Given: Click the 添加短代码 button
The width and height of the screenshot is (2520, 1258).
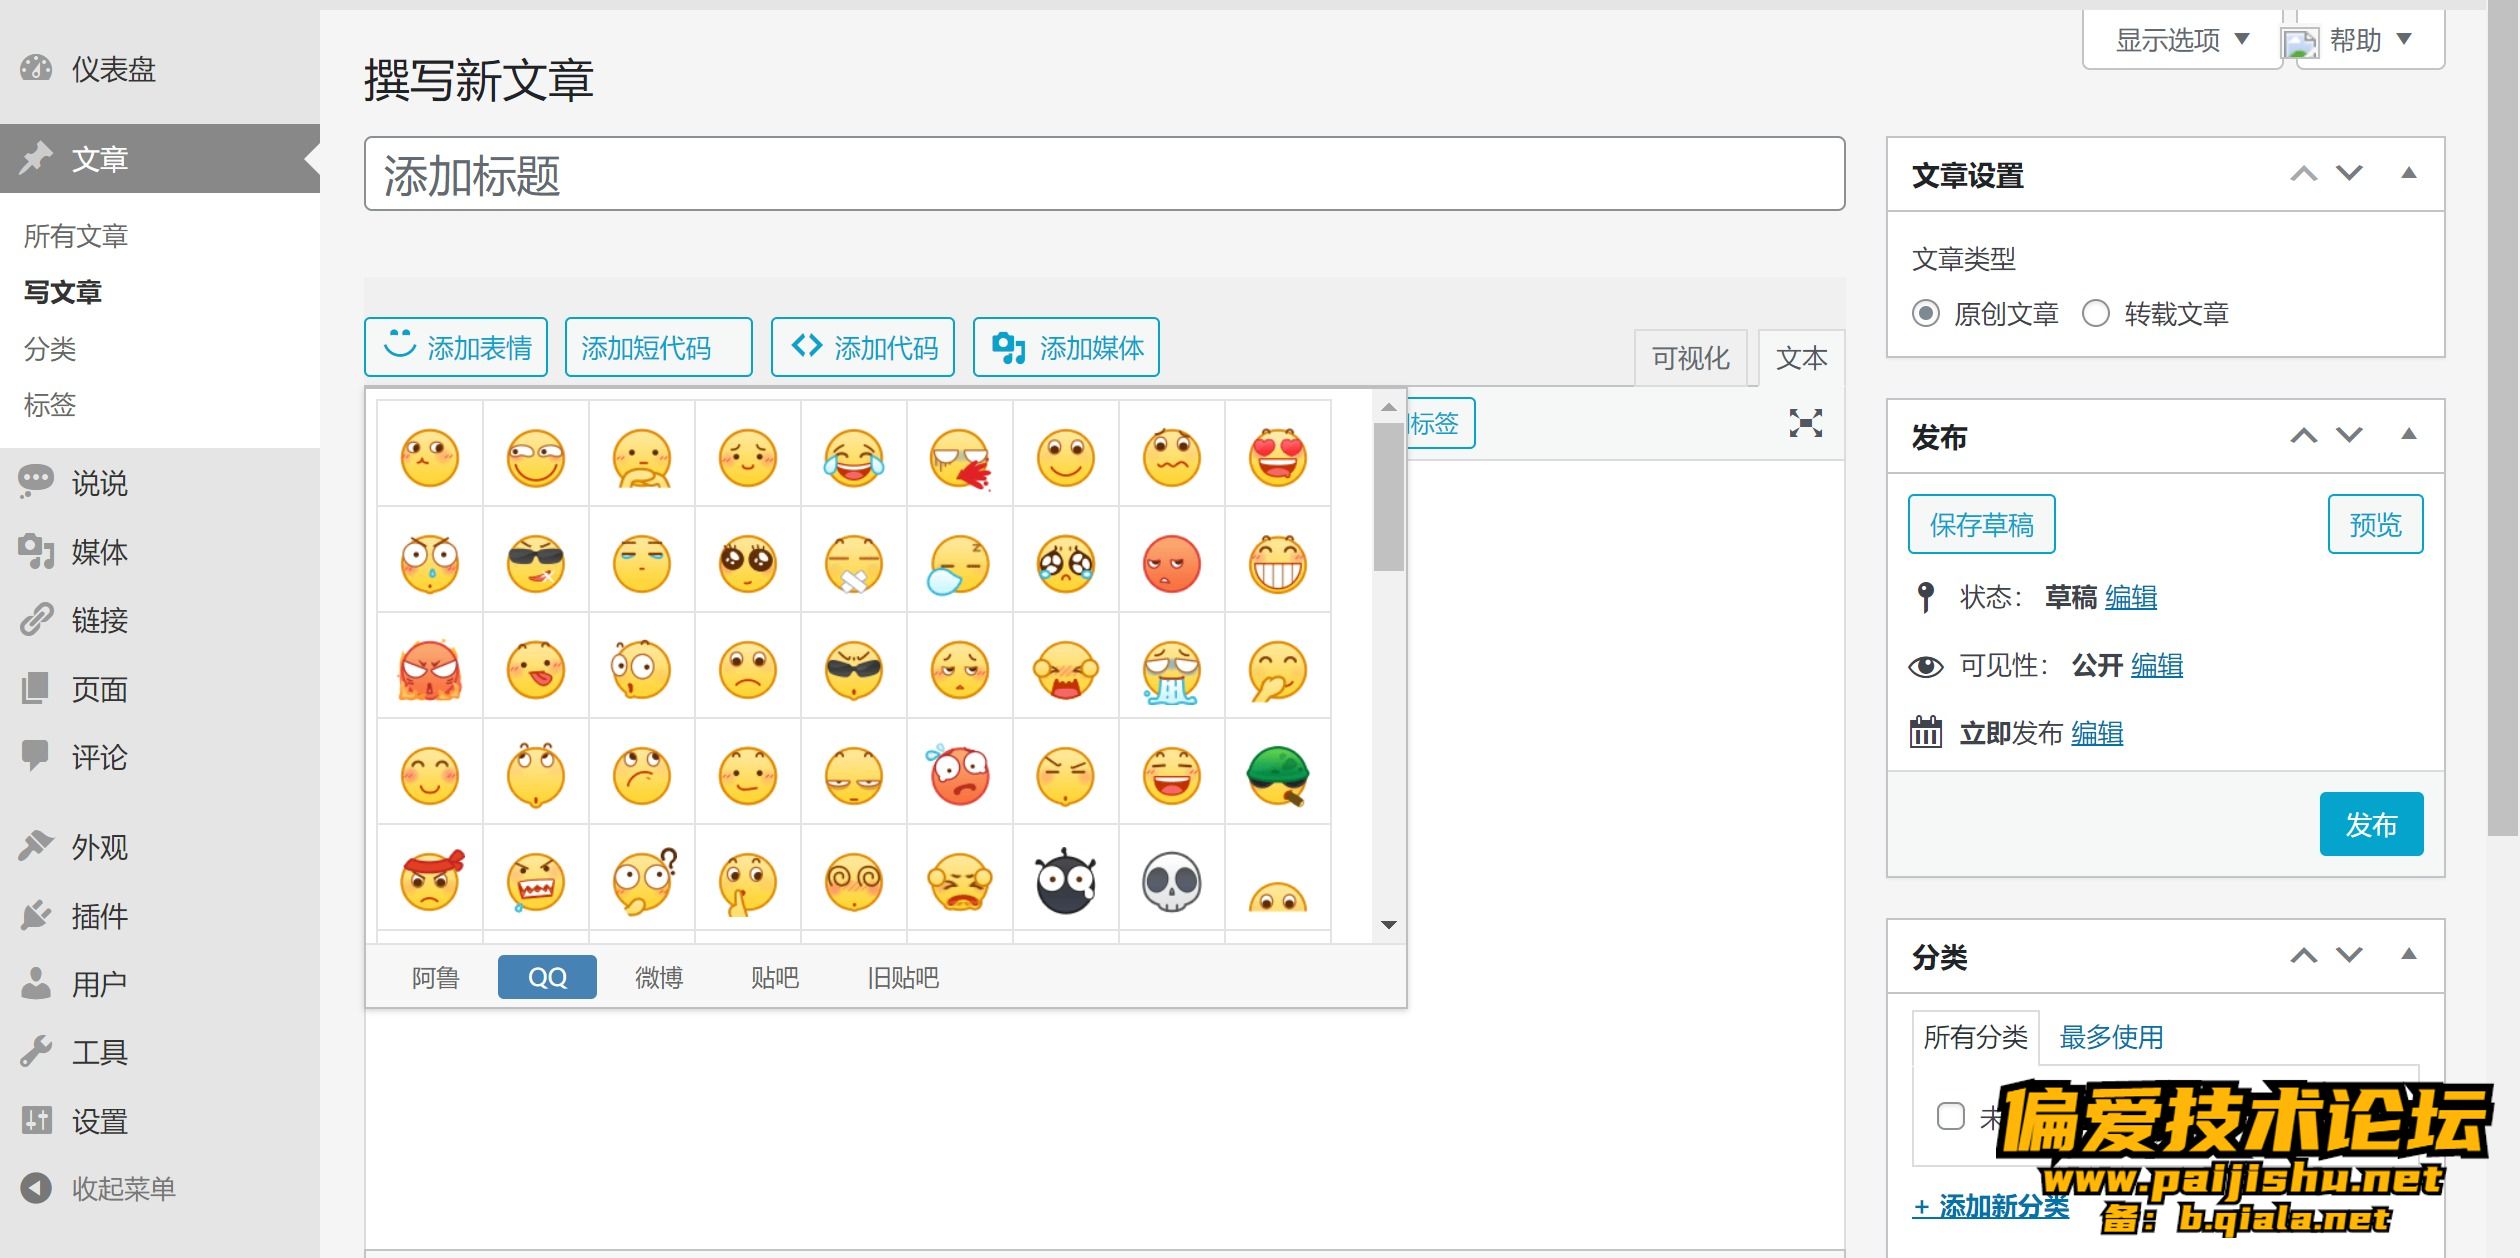Looking at the screenshot, I should pyautogui.click(x=658, y=347).
